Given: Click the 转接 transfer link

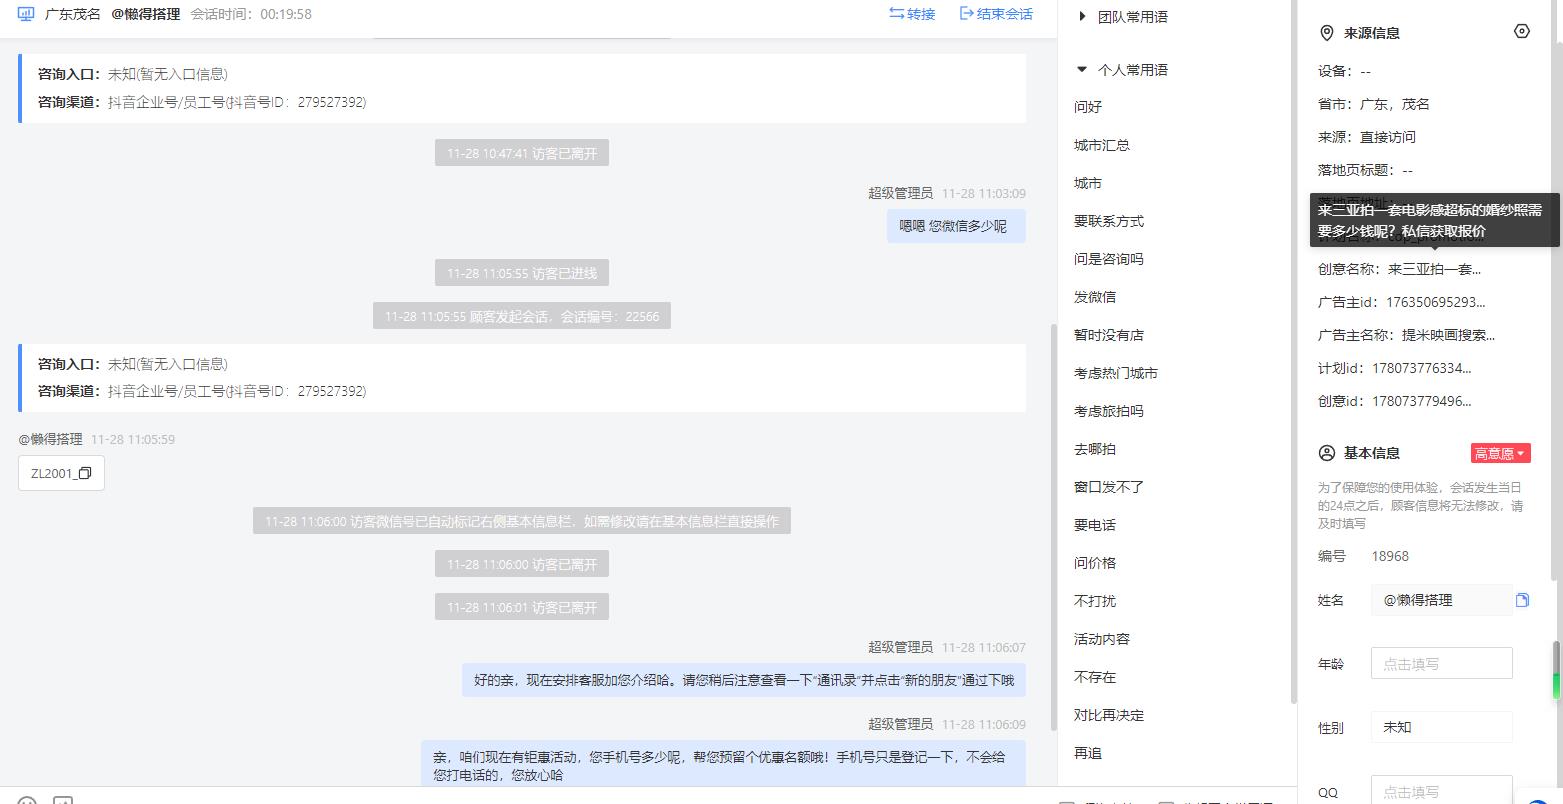Looking at the screenshot, I should point(911,14).
